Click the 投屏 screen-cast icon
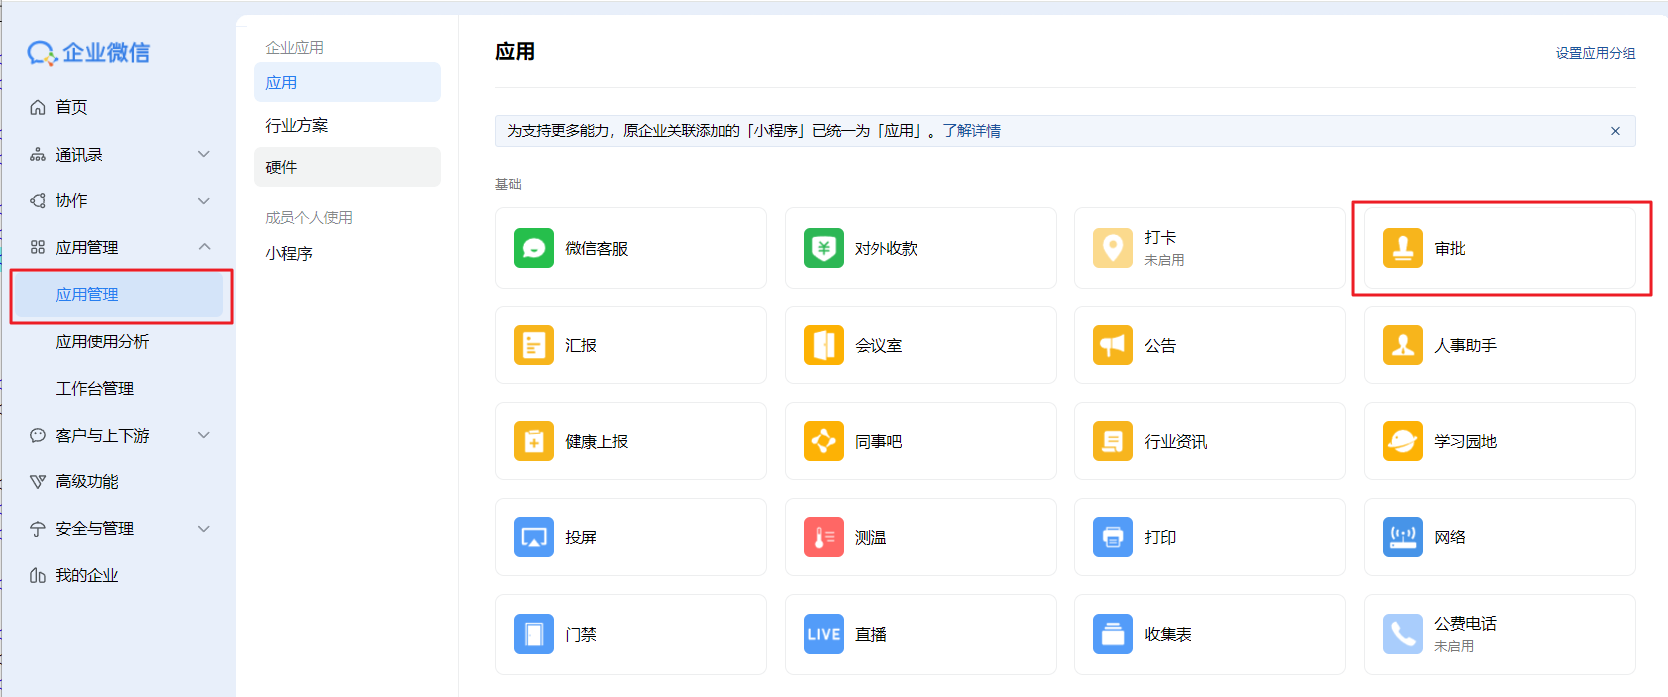This screenshot has width=1668, height=697. 534,537
